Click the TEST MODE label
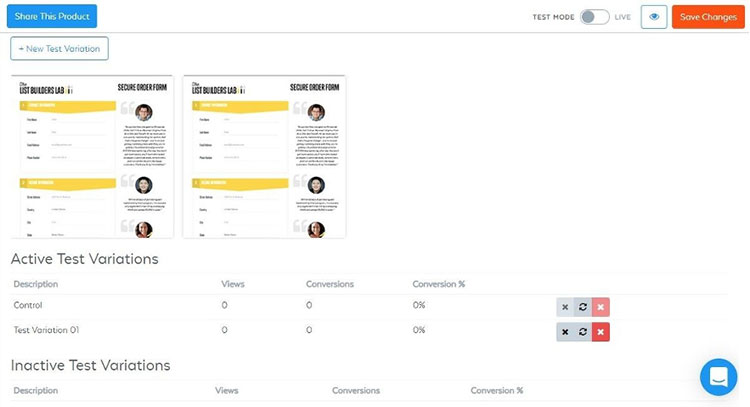Image resolution: width=750 pixels, height=407 pixels. point(553,17)
